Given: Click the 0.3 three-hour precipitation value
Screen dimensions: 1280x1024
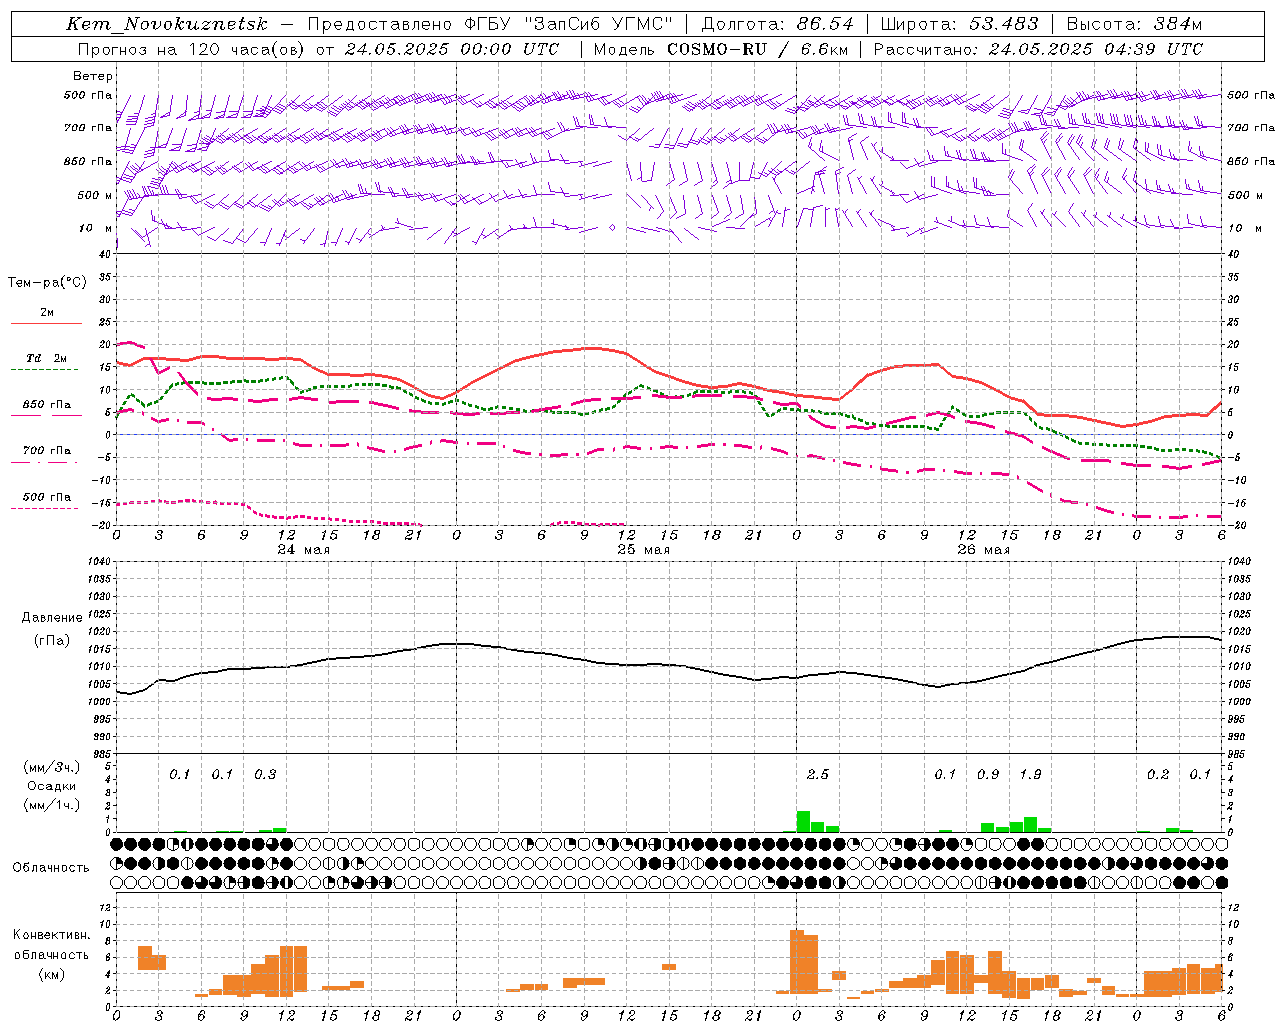Looking at the screenshot, I should [265, 774].
